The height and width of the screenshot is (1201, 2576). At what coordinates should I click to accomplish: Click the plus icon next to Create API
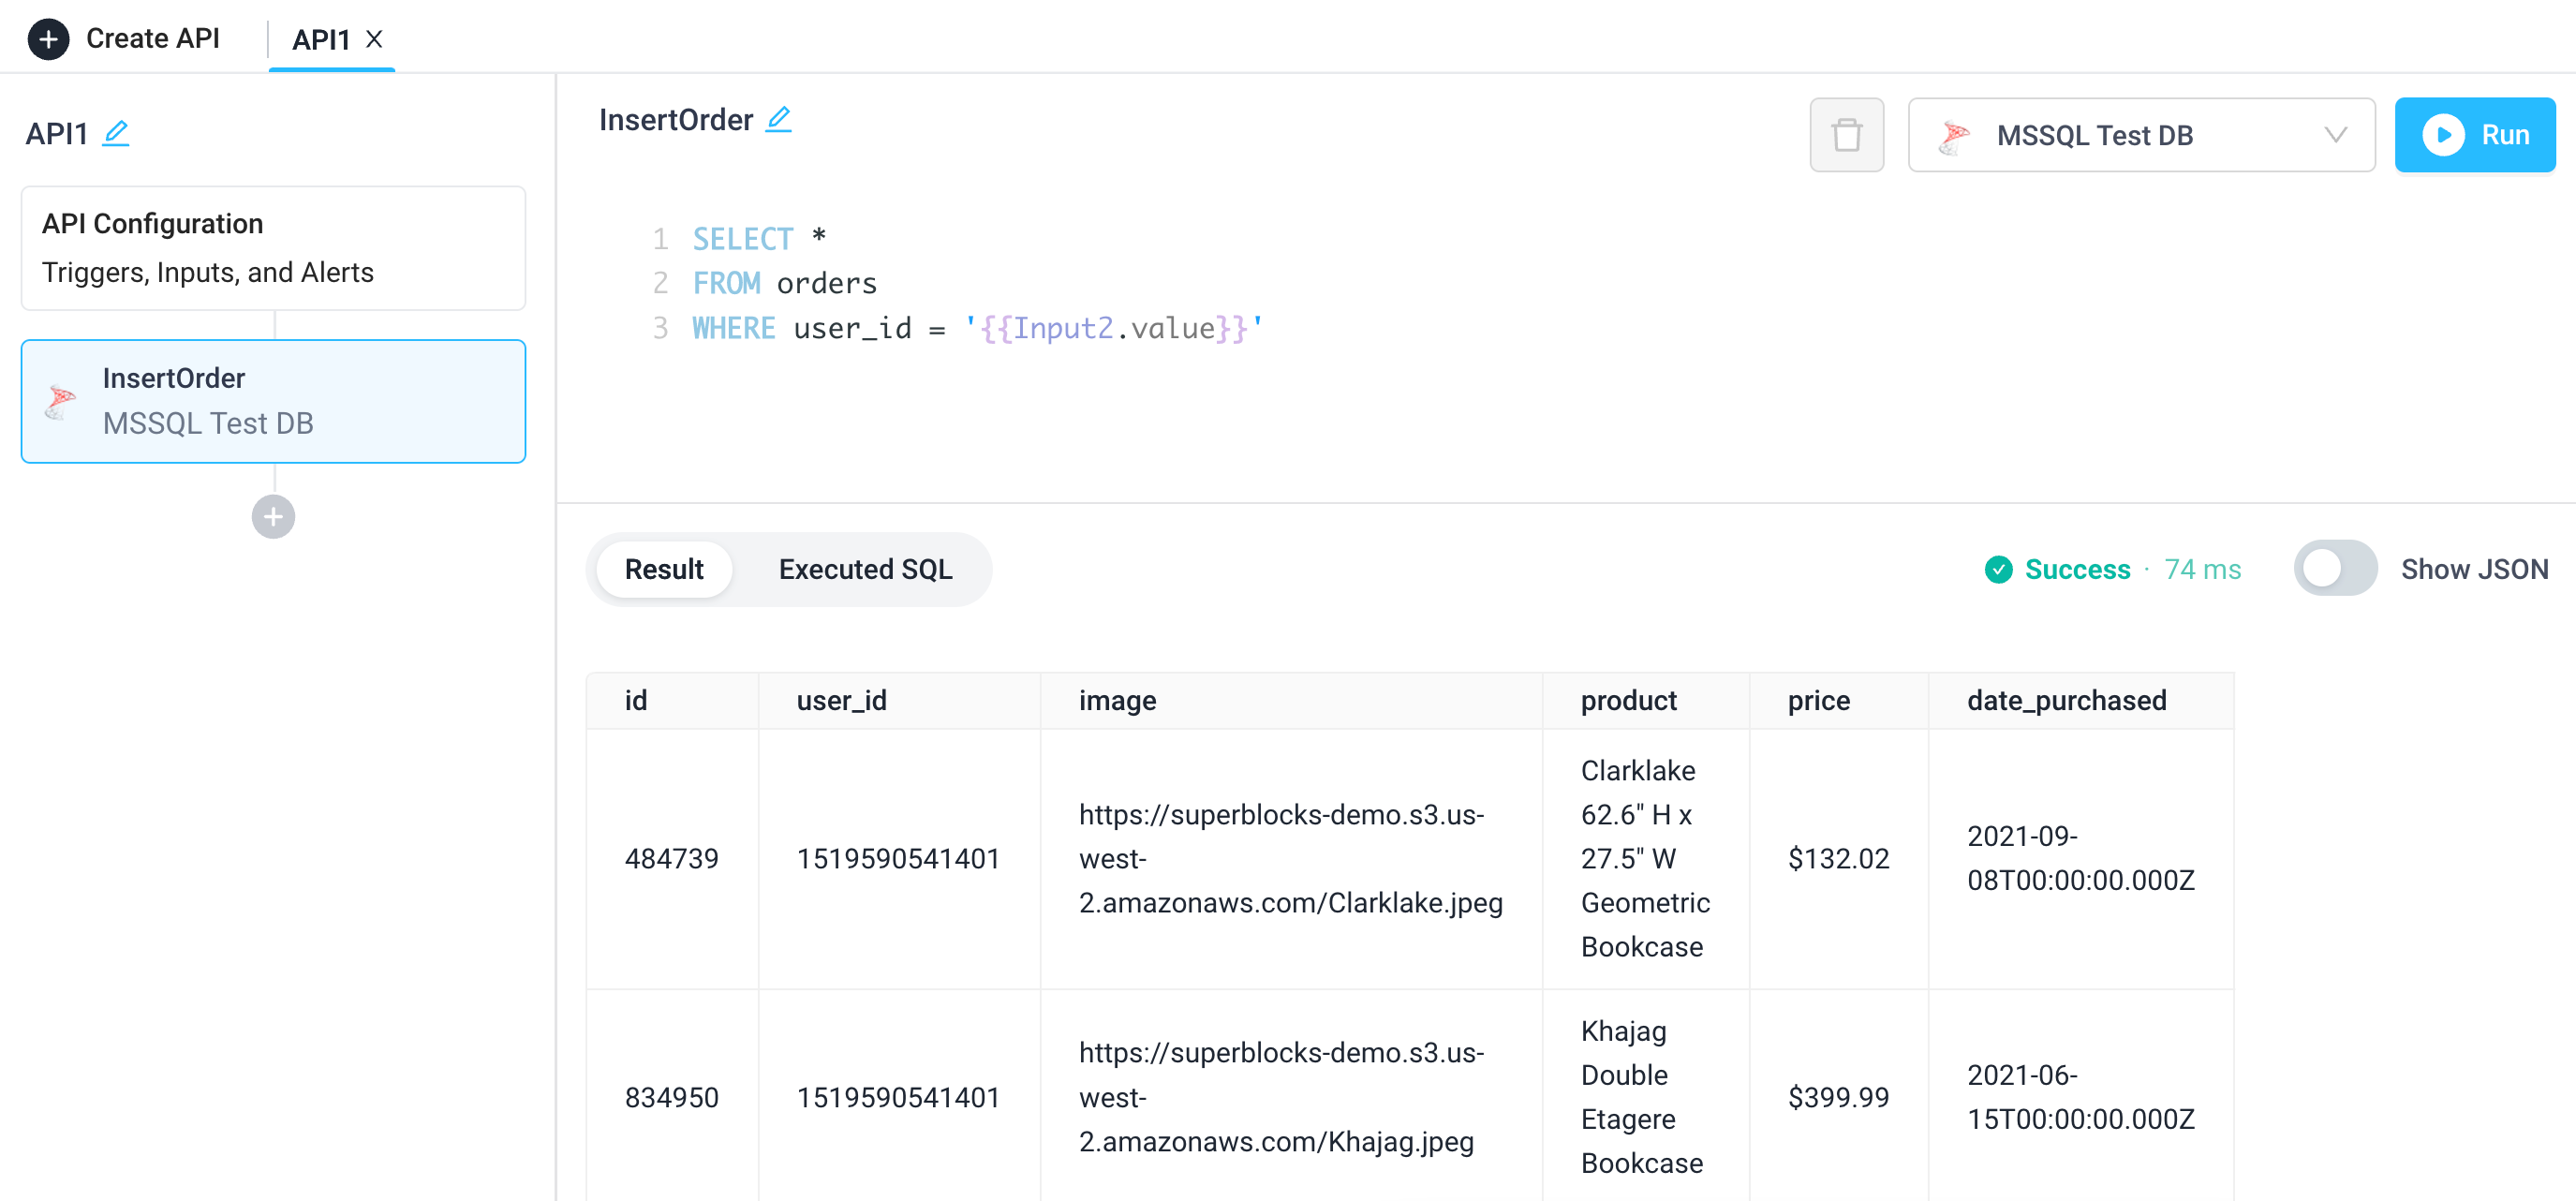[x=48, y=38]
